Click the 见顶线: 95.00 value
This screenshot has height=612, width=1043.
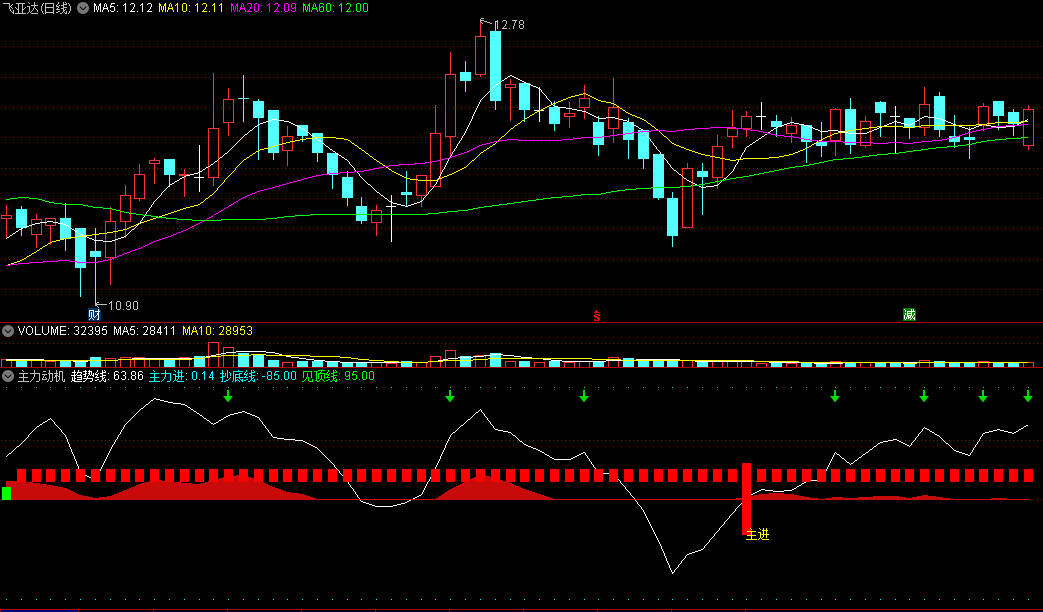tap(338, 376)
